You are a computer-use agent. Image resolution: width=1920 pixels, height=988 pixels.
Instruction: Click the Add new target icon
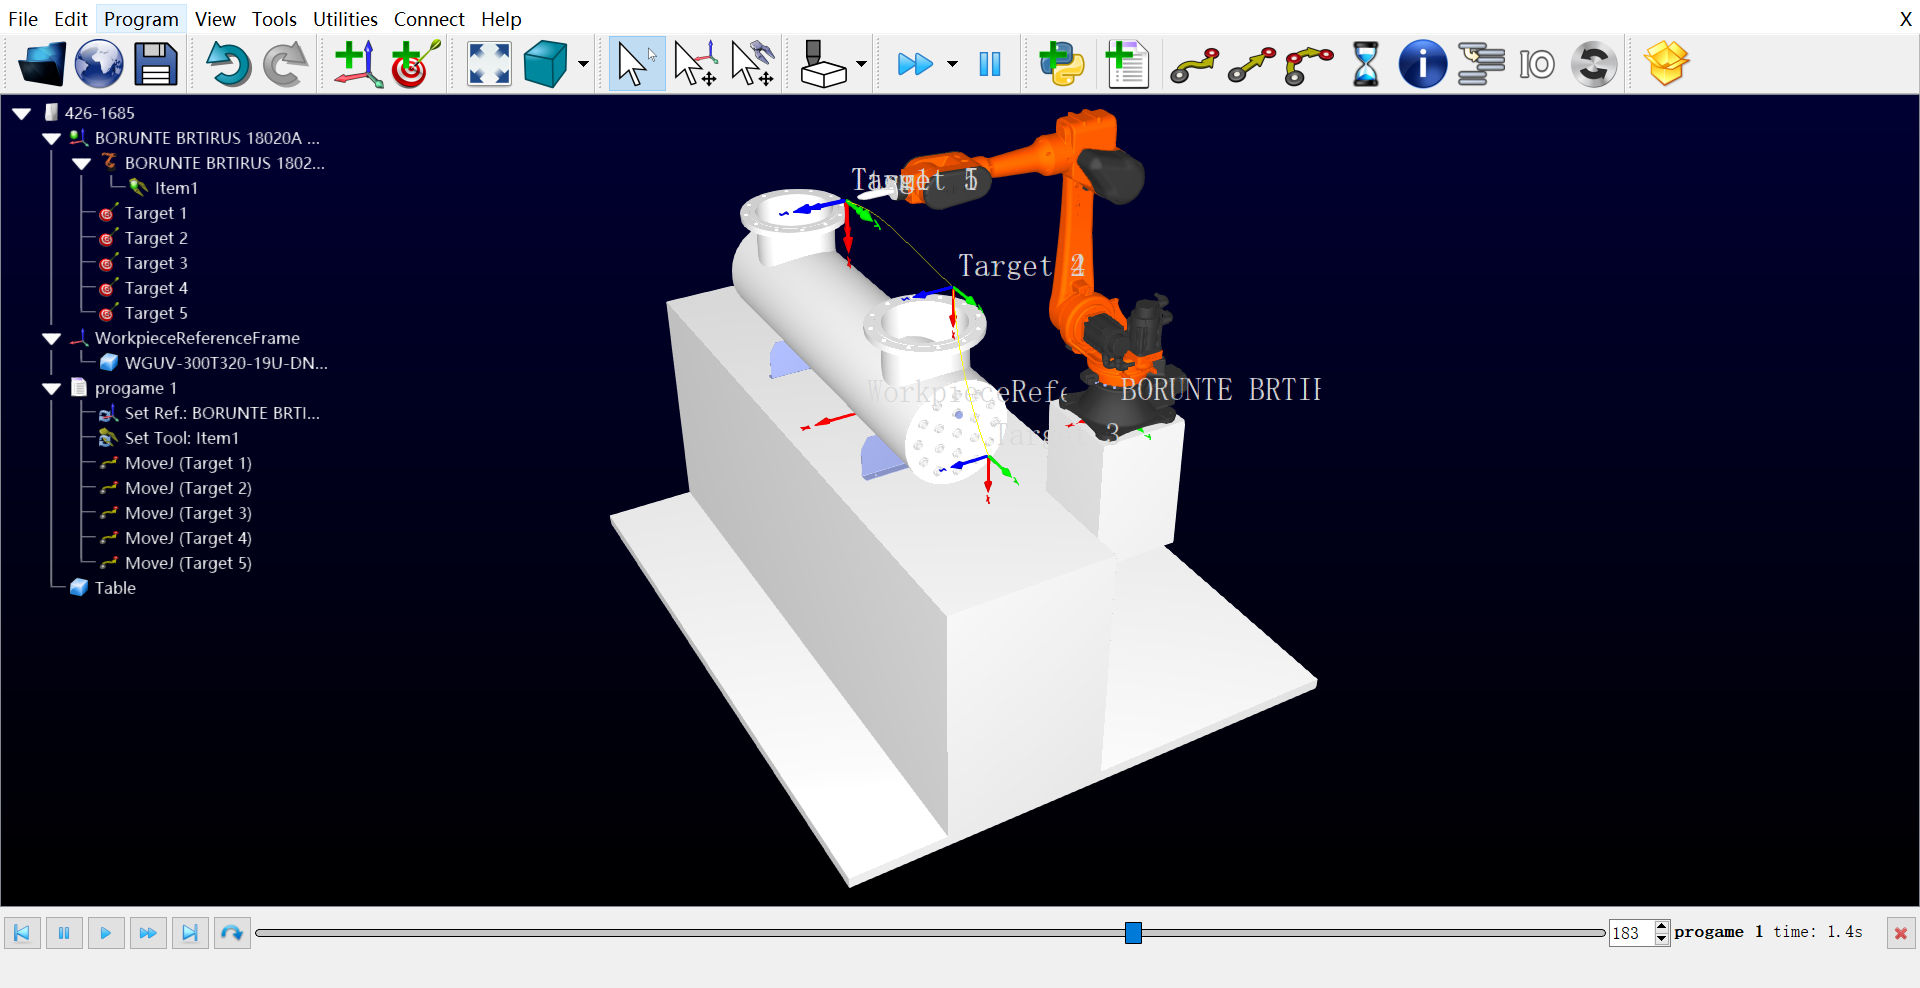414,65
